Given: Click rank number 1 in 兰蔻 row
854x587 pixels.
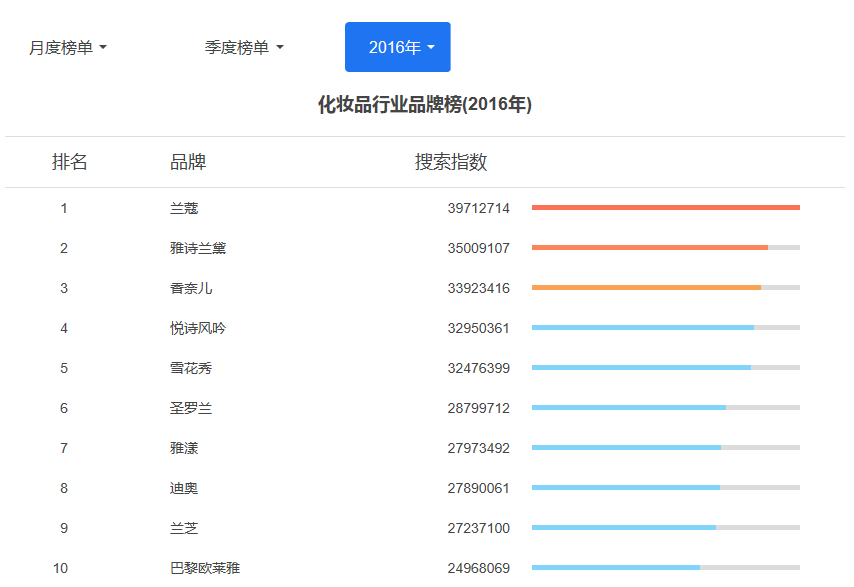Looking at the screenshot, I should click(64, 208).
